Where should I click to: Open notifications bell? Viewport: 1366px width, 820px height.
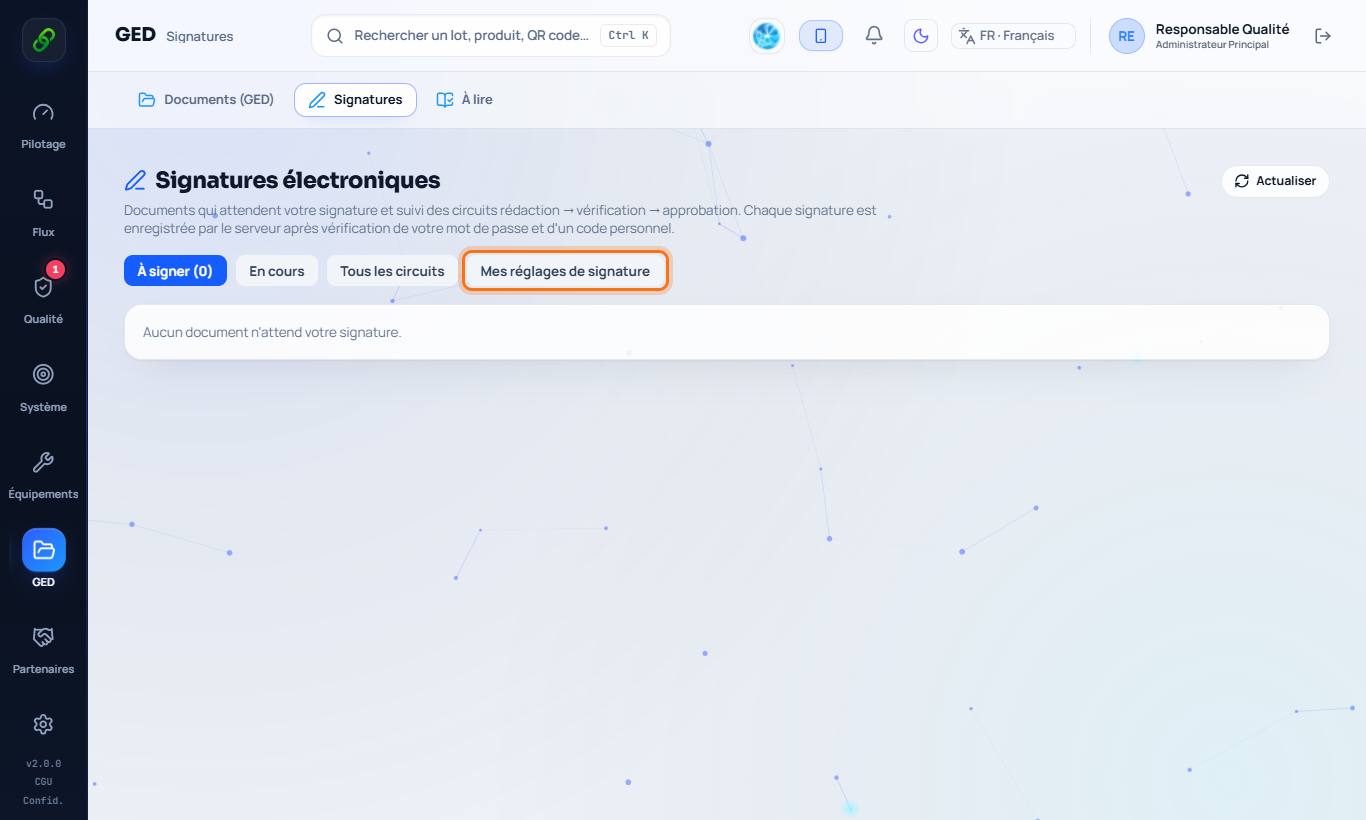click(874, 36)
